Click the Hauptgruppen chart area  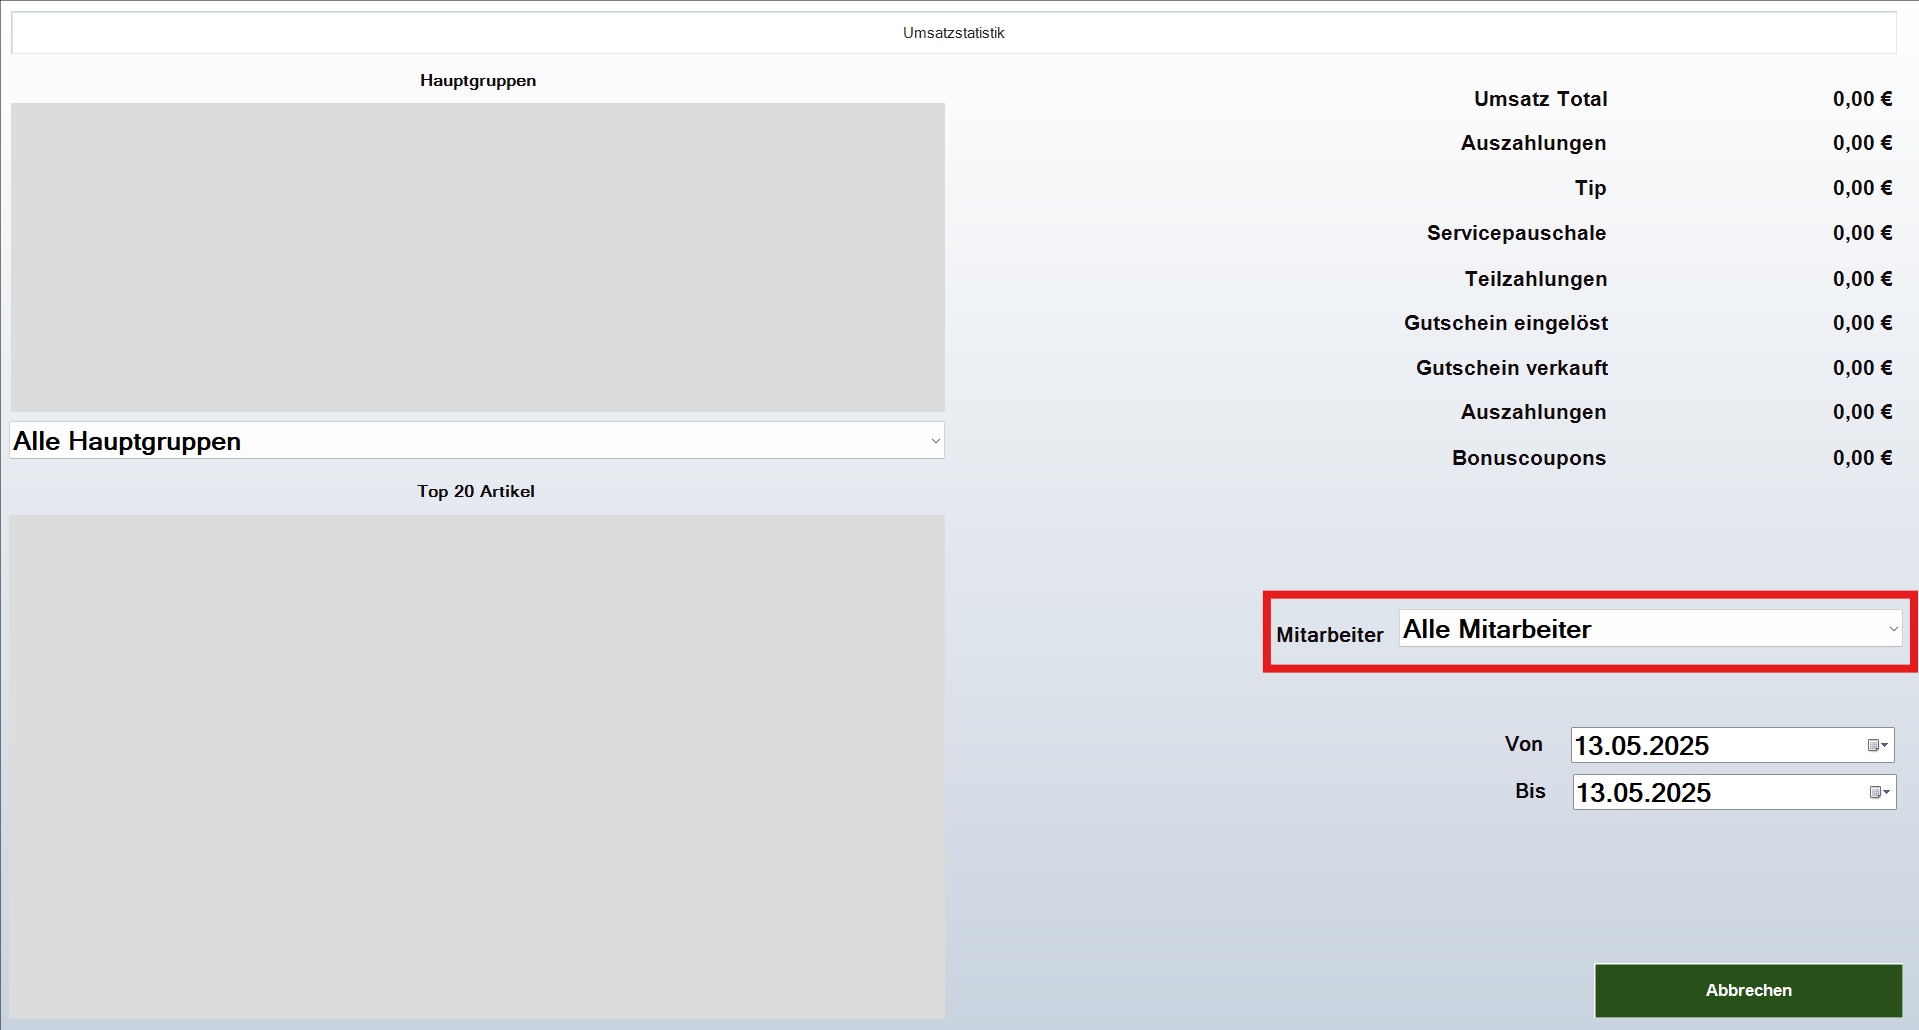pos(477,257)
